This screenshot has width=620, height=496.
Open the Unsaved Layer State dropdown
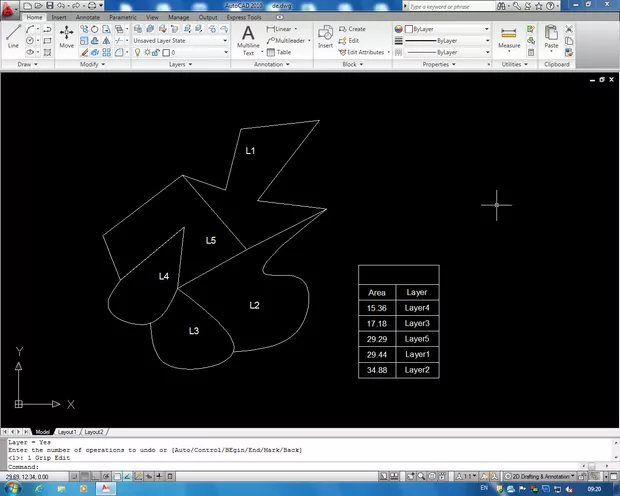click(178, 41)
